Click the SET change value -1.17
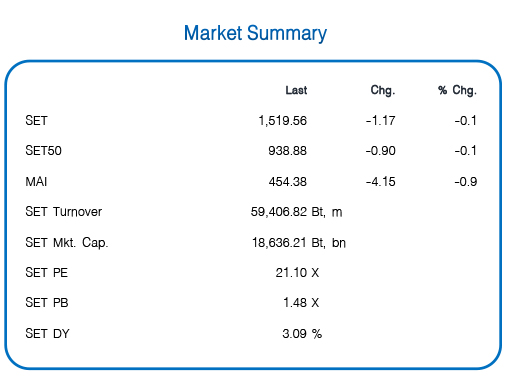524x384 pixels. (x=381, y=121)
